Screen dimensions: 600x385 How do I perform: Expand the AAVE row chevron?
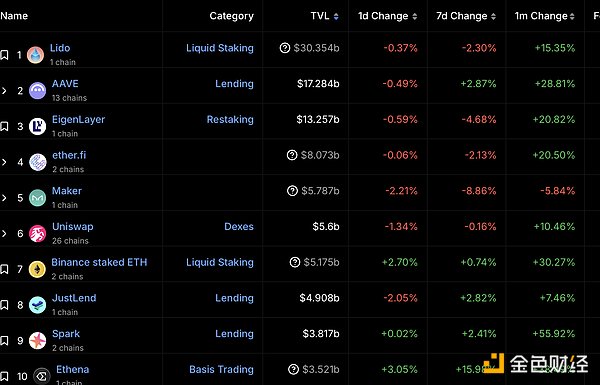click(x=4, y=91)
